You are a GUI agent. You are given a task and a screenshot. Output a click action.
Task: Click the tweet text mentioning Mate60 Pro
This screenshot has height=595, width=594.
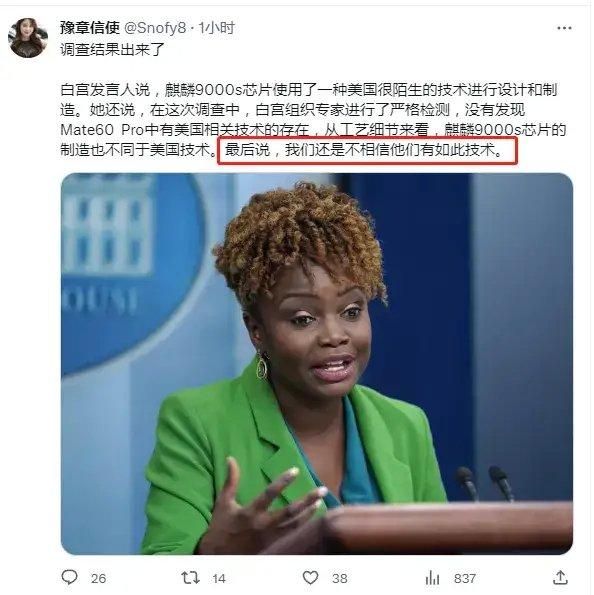314,119
